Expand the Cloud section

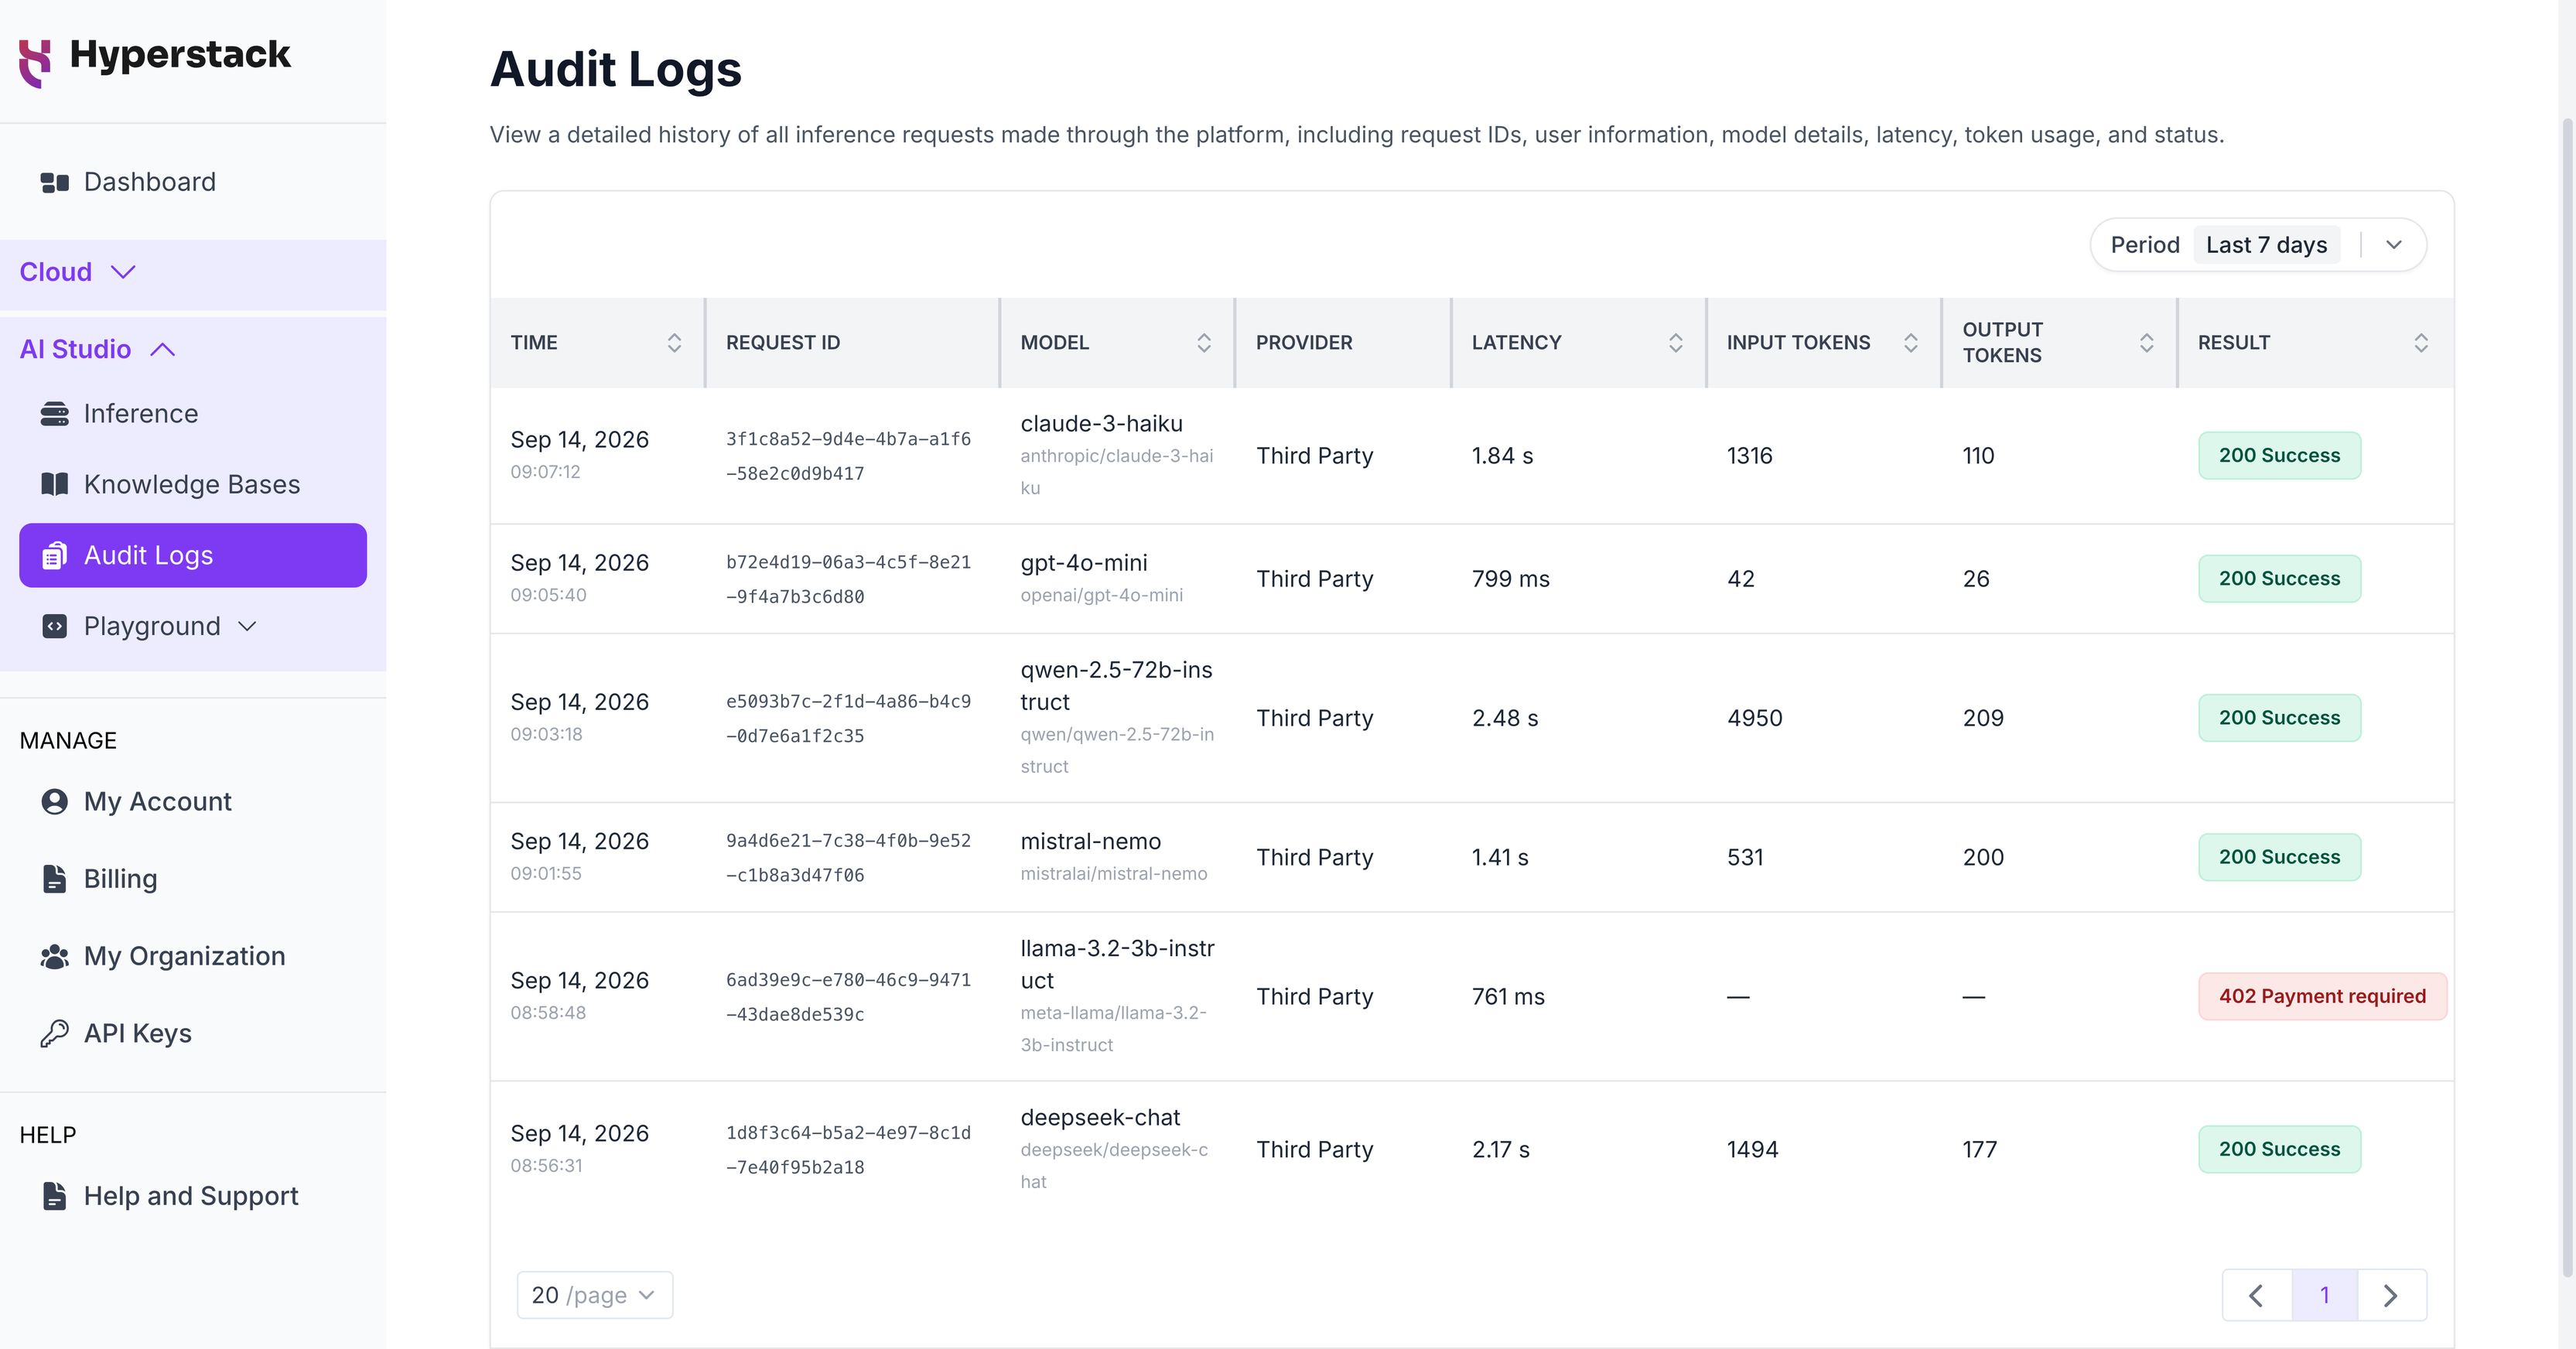coord(193,273)
